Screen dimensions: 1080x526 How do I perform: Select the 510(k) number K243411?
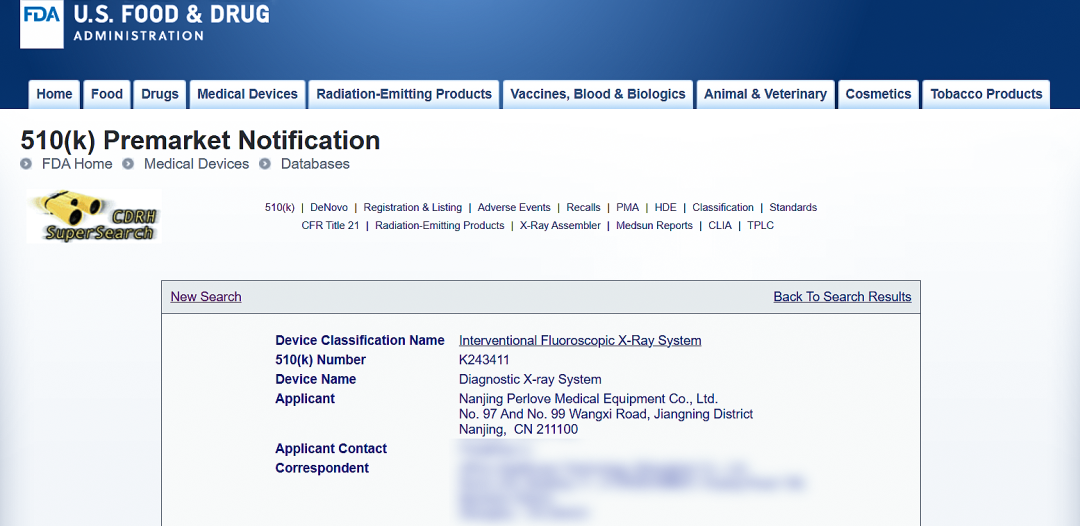tap(484, 360)
